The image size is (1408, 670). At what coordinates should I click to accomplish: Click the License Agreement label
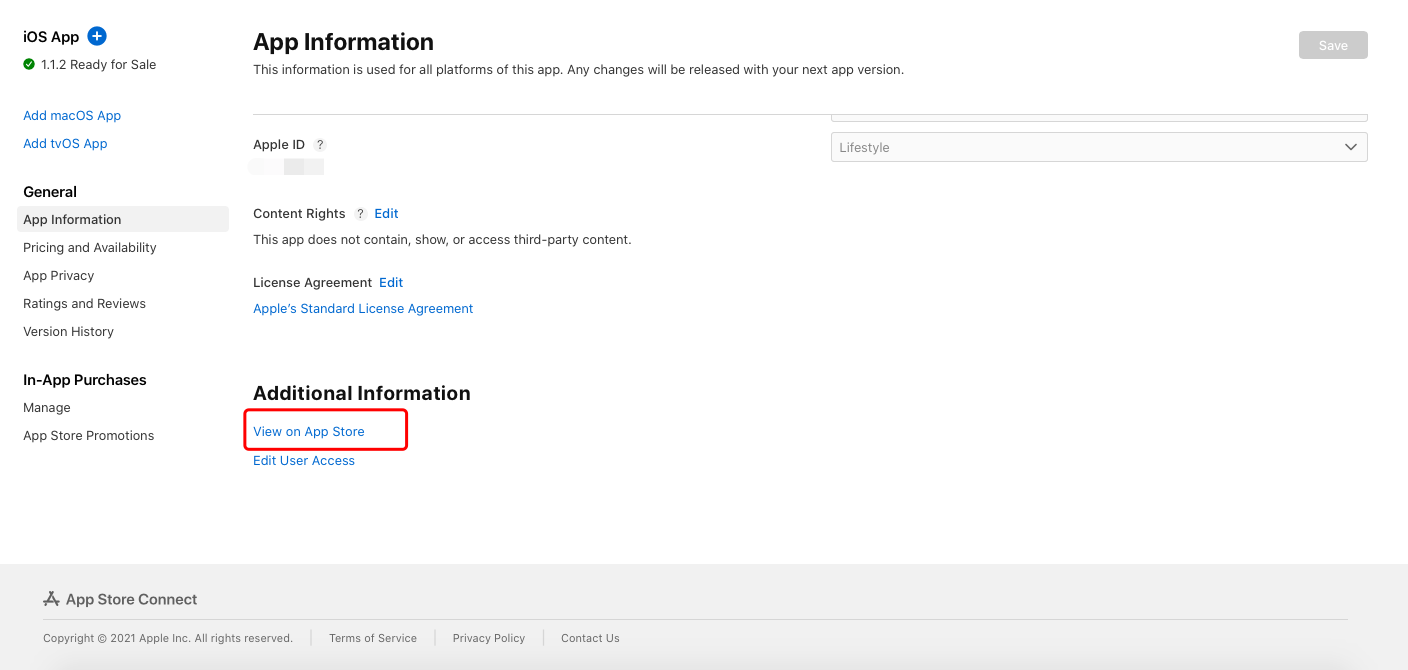312,282
